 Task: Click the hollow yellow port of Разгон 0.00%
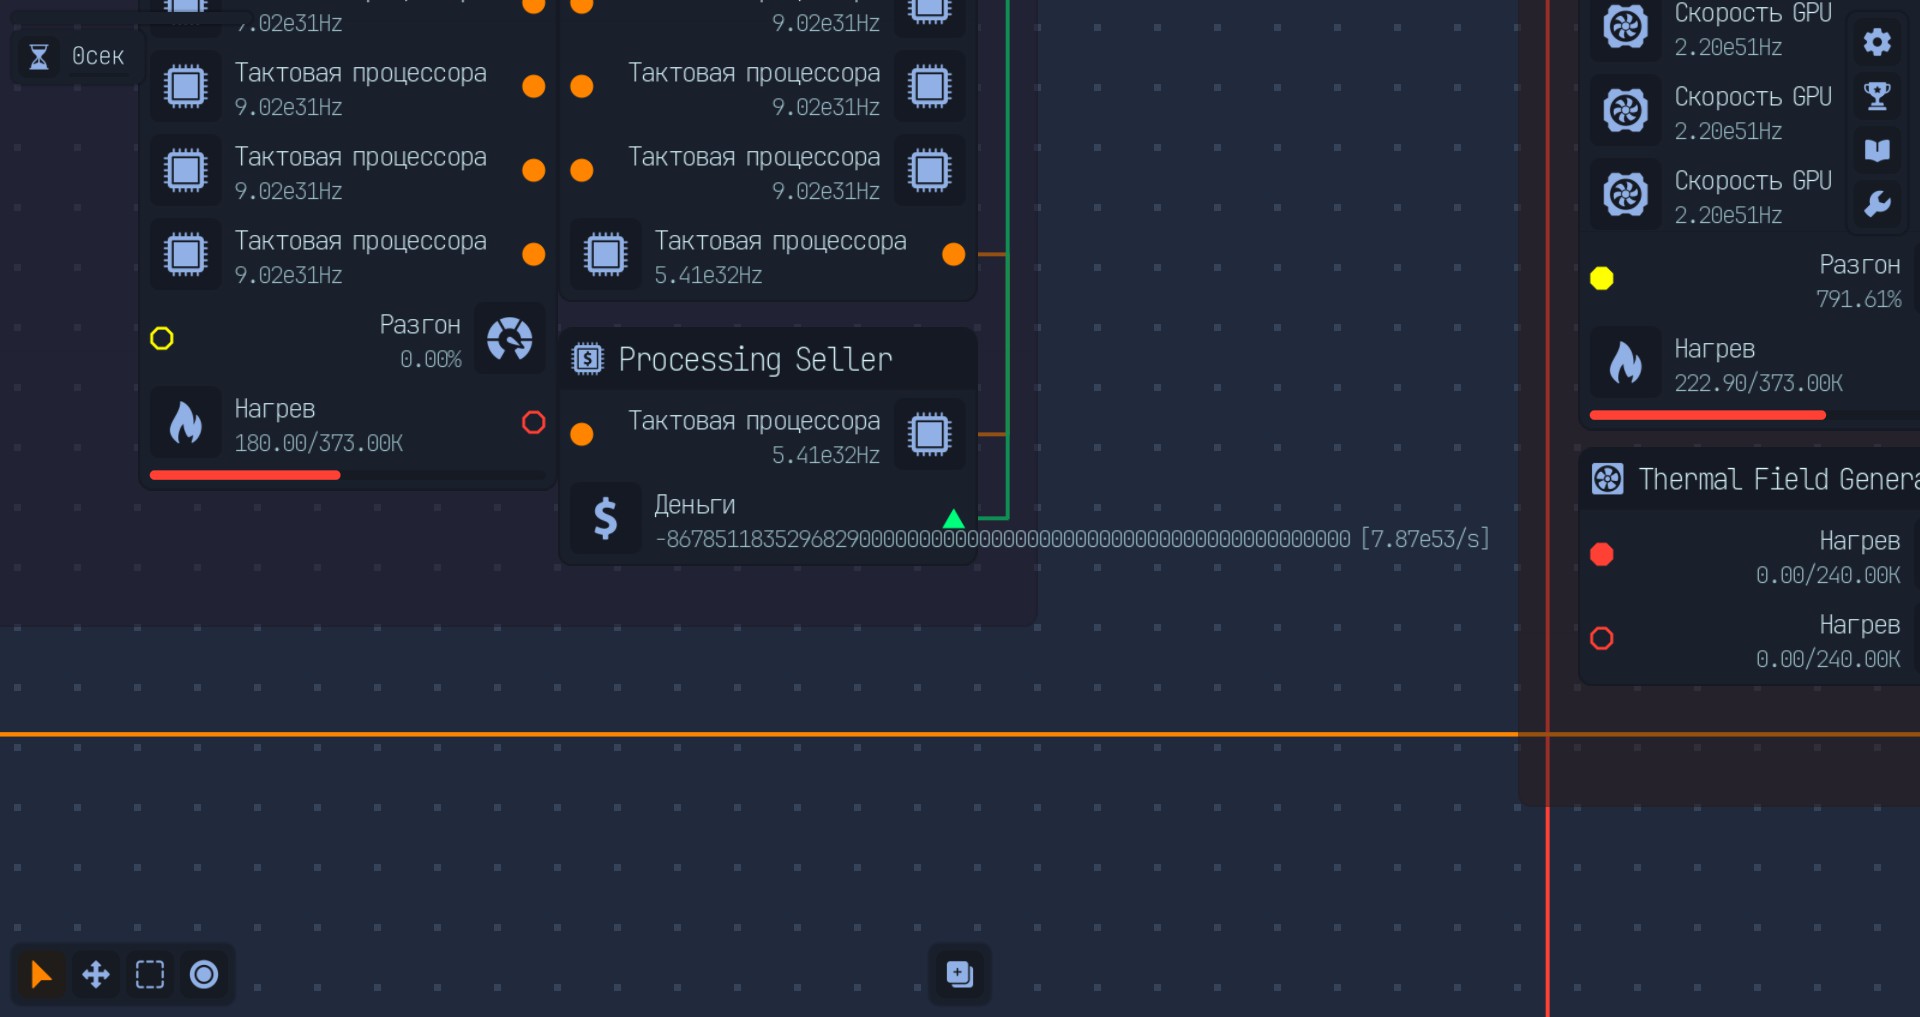tap(162, 339)
